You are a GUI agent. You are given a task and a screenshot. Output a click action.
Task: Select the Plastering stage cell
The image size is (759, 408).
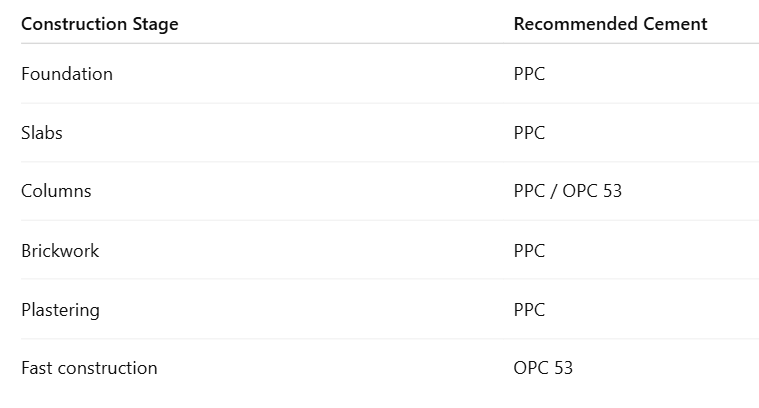pyautogui.click(x=60, y=310)
